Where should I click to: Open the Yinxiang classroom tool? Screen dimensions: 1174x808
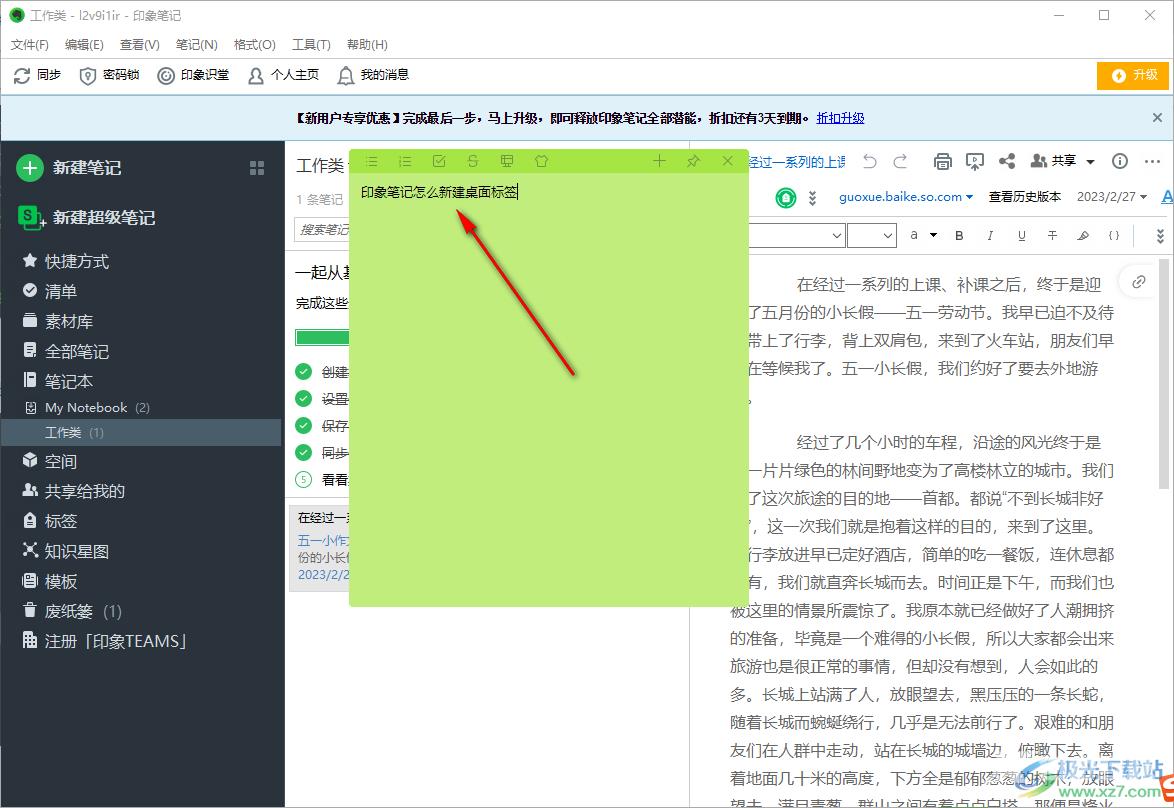(193, 75)
